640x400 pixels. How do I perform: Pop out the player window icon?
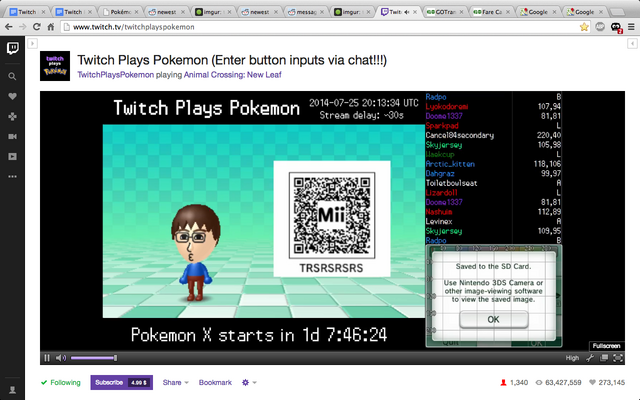(604, 358)
